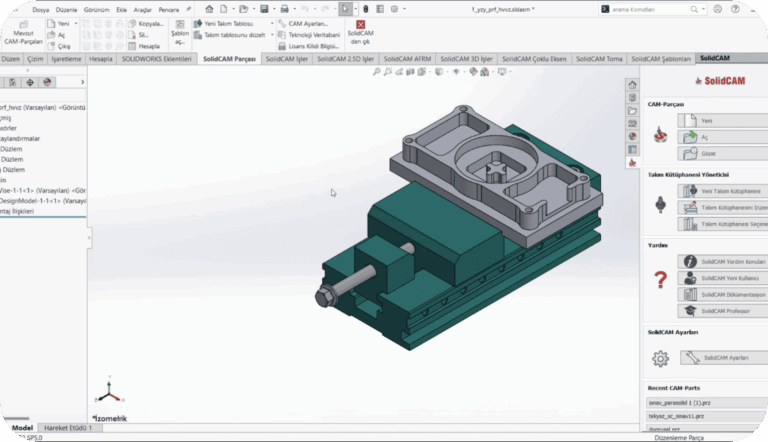The width and height of the screenshot is (768, 442).
Task: Click the SolidCAM'den çık exit icon
Action: [360, 25]
